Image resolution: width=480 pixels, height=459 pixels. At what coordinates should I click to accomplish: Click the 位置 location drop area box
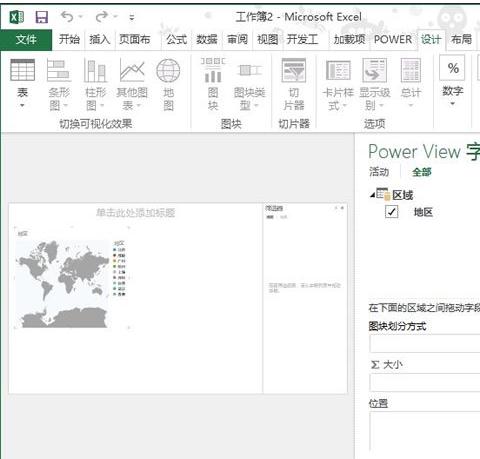pyautogui.click(x=425, y=431)
